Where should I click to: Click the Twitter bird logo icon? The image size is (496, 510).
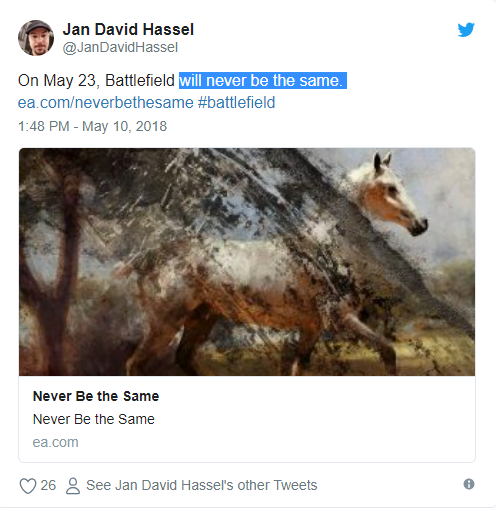tap(466, 30)
